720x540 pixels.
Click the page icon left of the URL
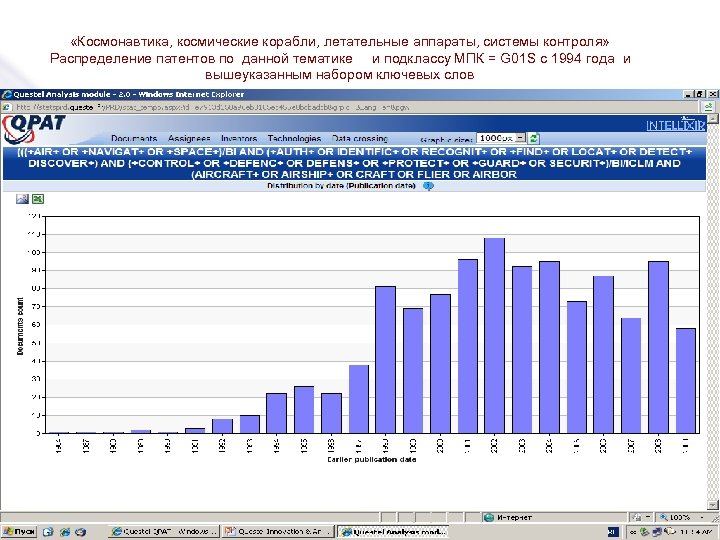pyautogui.click(x=6, y=107)
